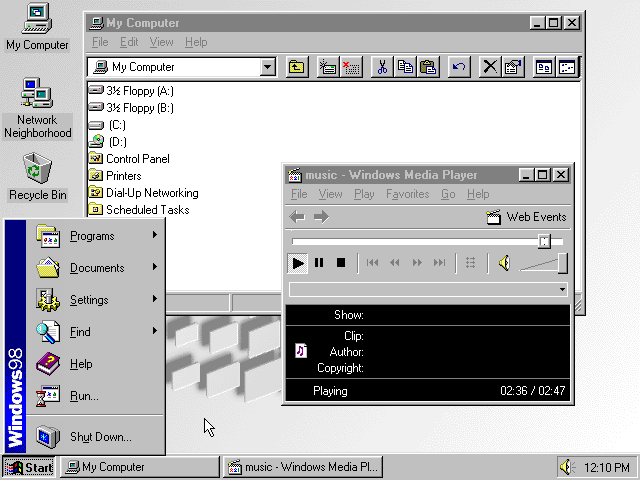
Task: Stop playback in Media Player
Action: 340,263
